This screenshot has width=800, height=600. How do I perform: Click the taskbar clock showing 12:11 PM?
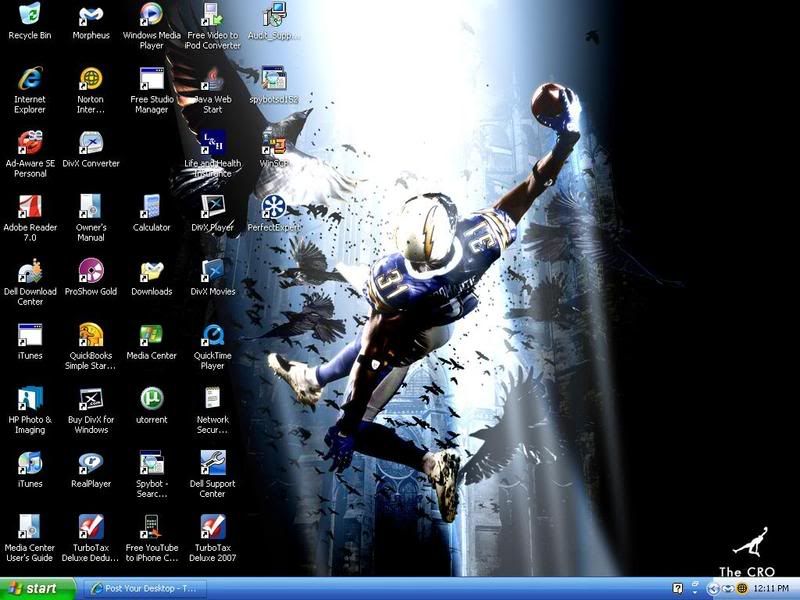point(770,589)
